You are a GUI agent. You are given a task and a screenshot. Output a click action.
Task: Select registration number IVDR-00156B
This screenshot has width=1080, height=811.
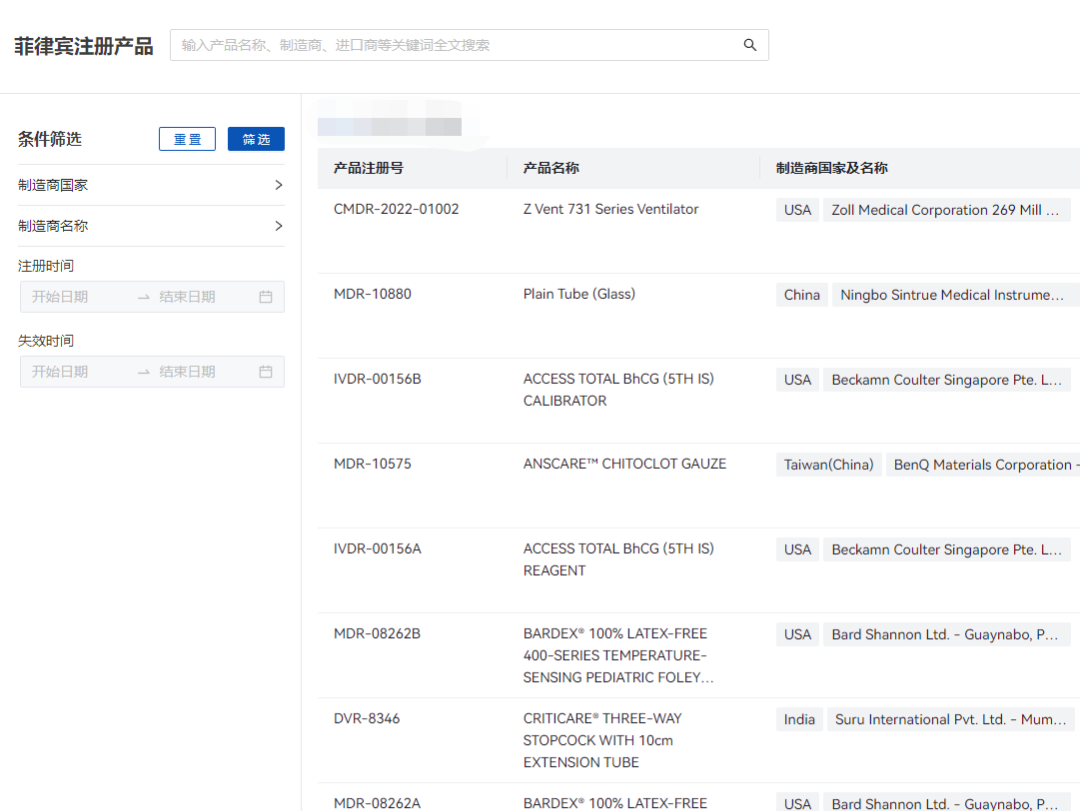coord(377,379)
